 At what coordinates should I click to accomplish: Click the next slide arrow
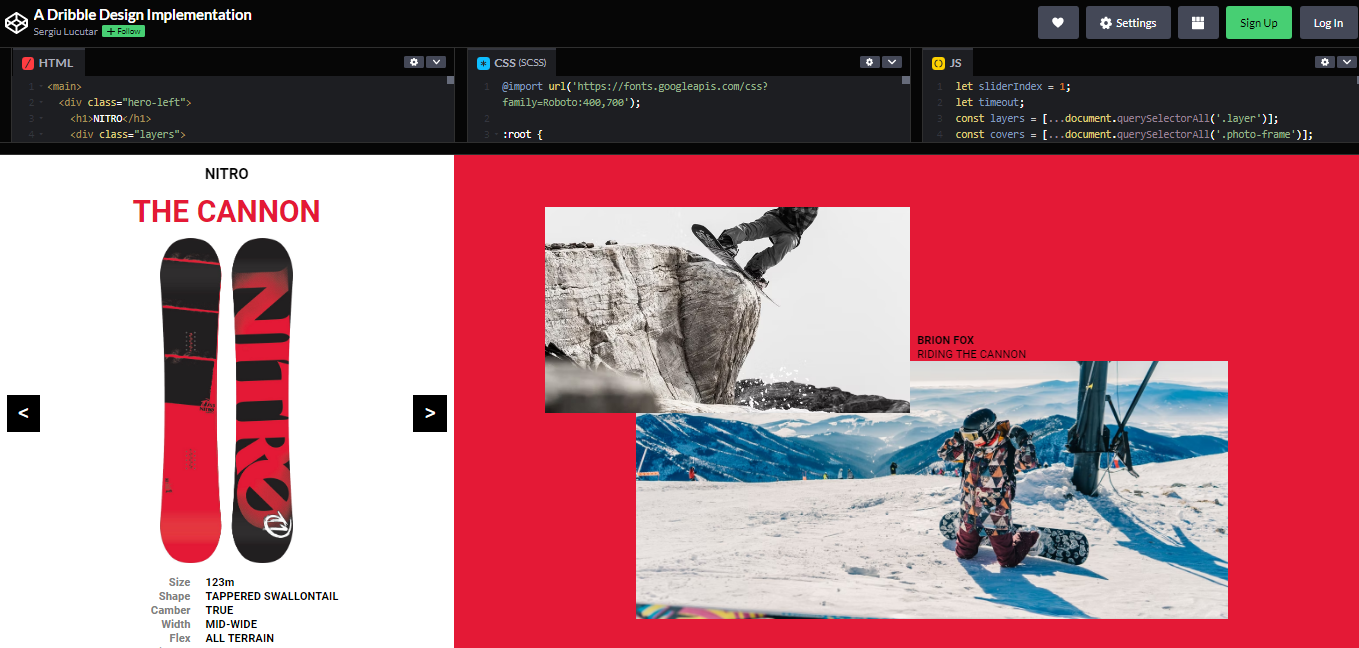pos(429,413)
